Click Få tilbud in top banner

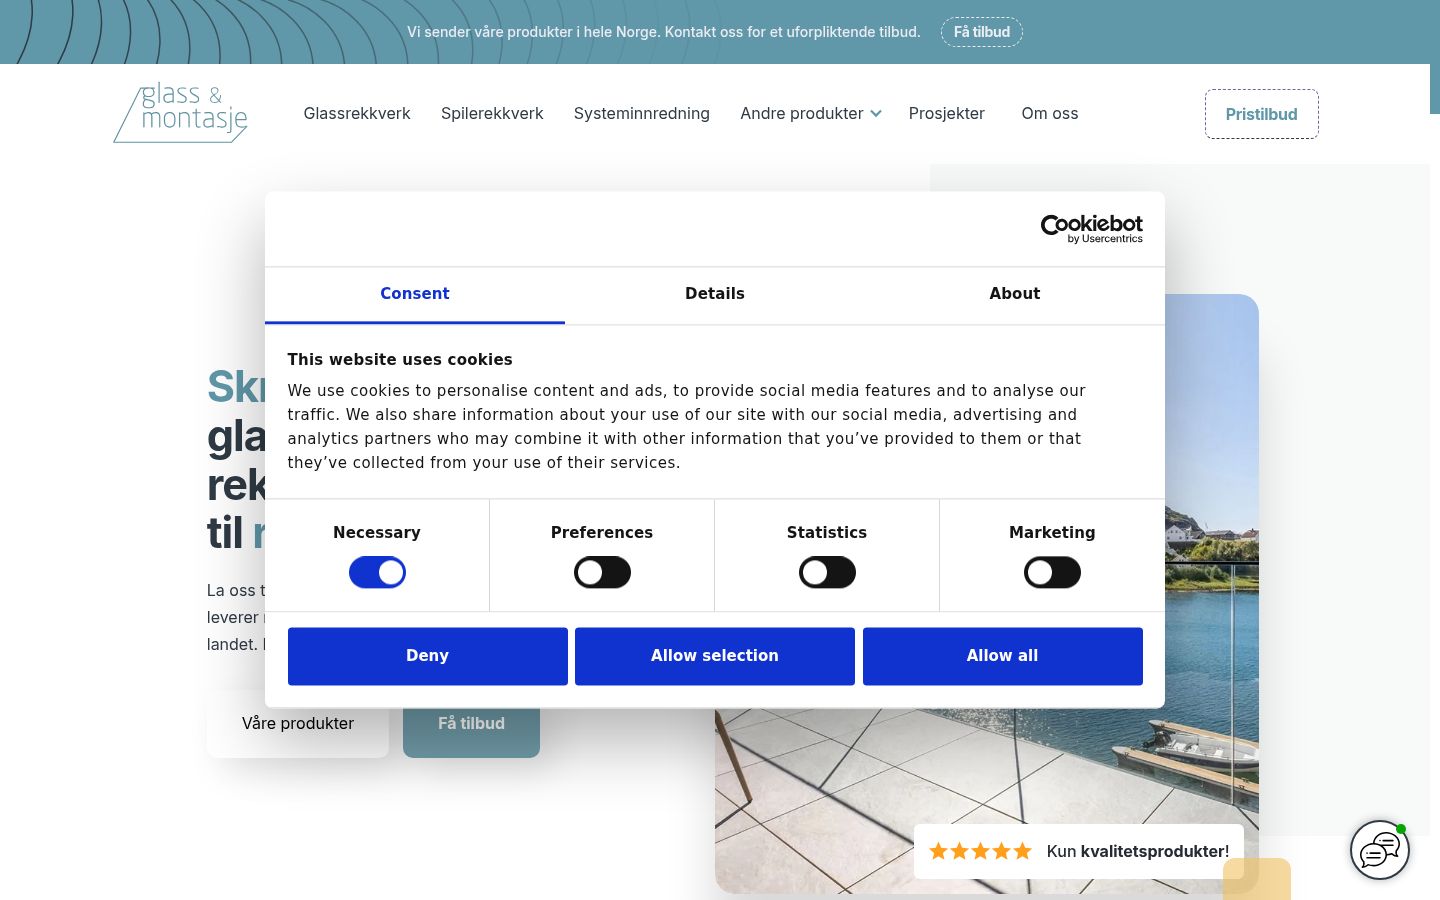[982, 32]
